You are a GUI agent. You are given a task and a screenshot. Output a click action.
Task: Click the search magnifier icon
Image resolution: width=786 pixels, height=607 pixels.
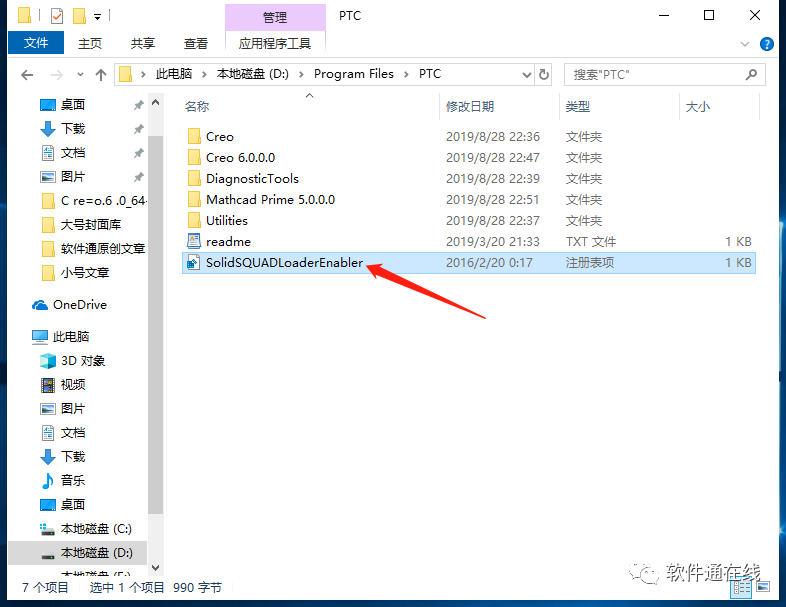click(751, 75)
